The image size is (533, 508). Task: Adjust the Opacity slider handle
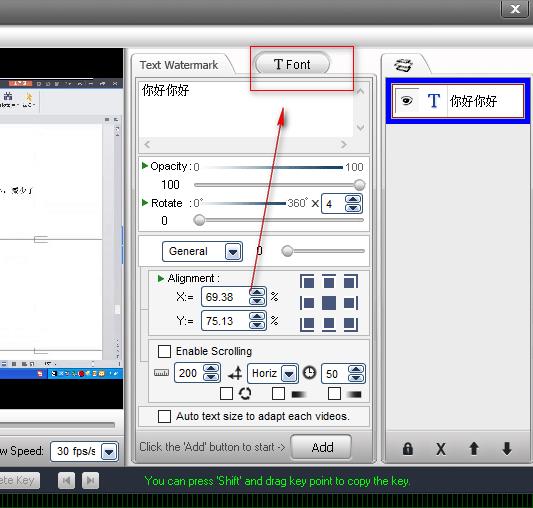[359, 185]
